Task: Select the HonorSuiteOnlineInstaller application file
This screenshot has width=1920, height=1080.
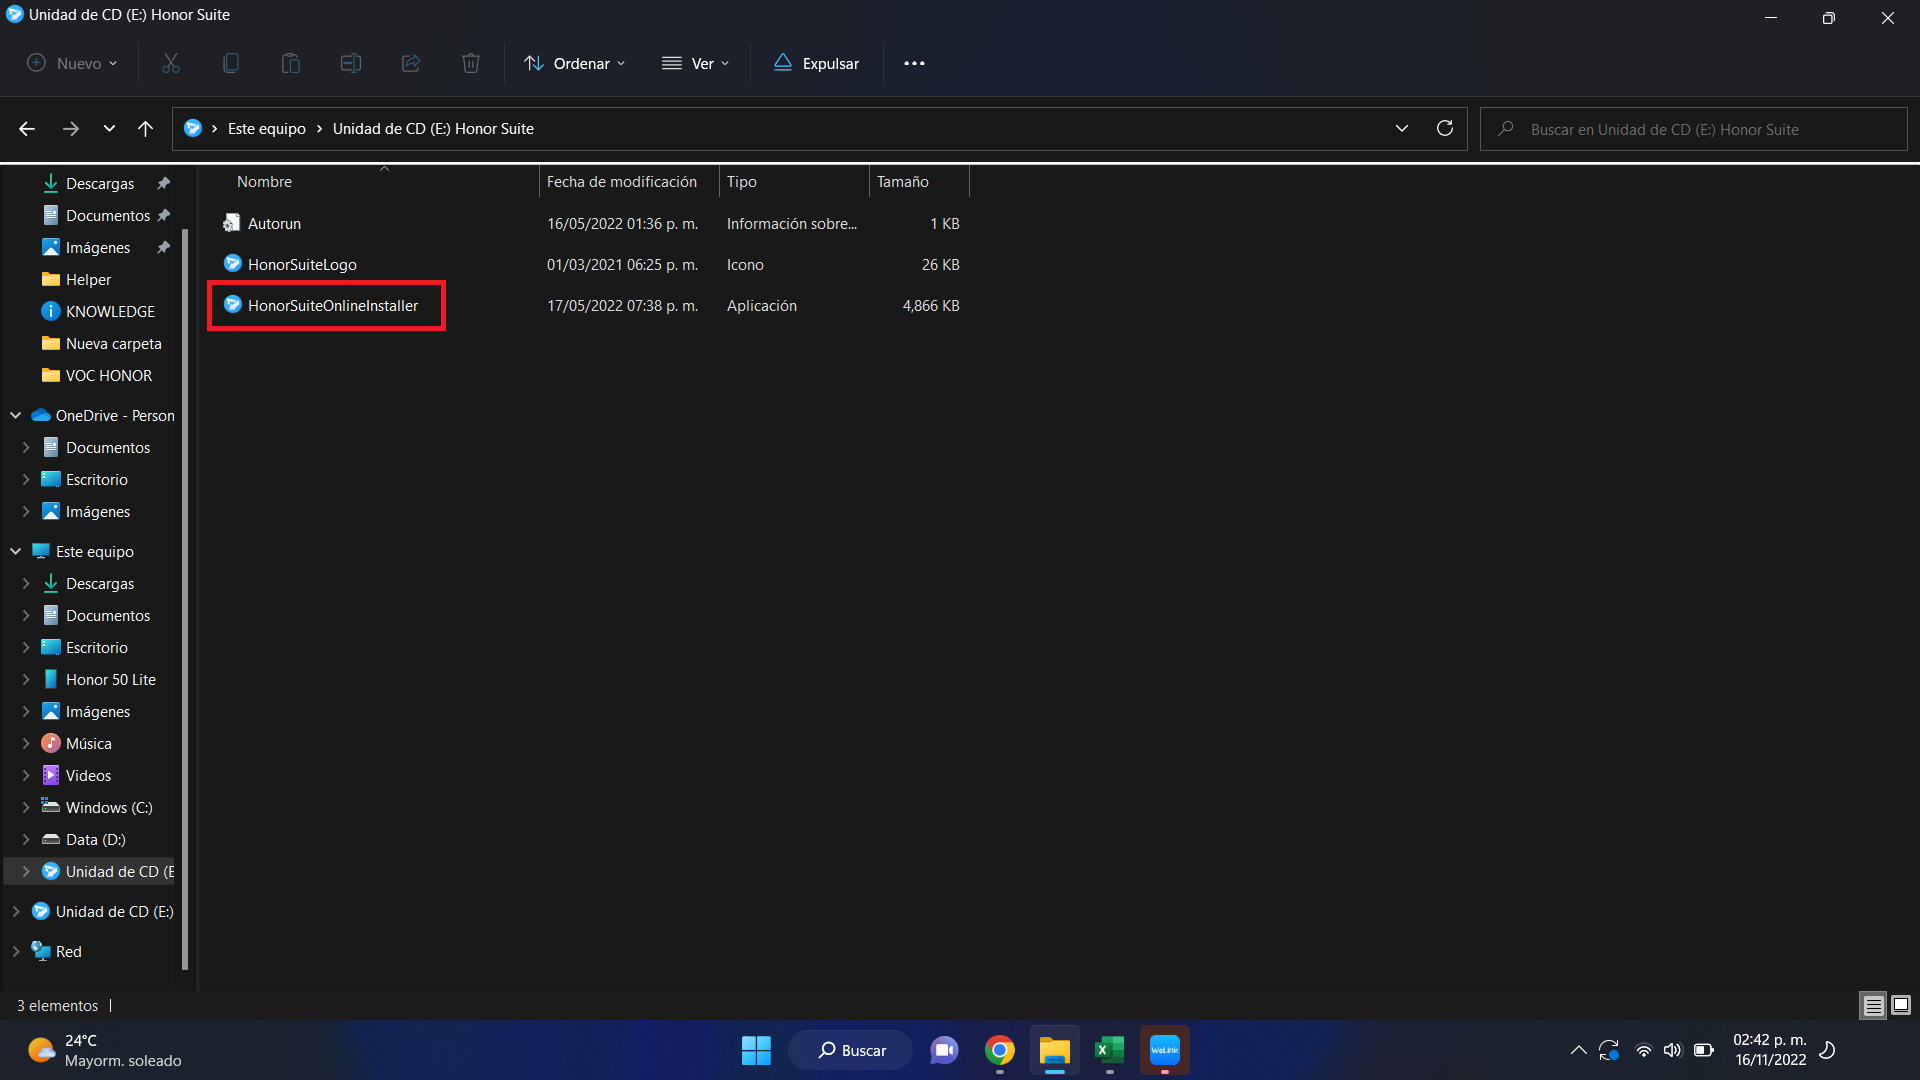Action: (332, 305)
